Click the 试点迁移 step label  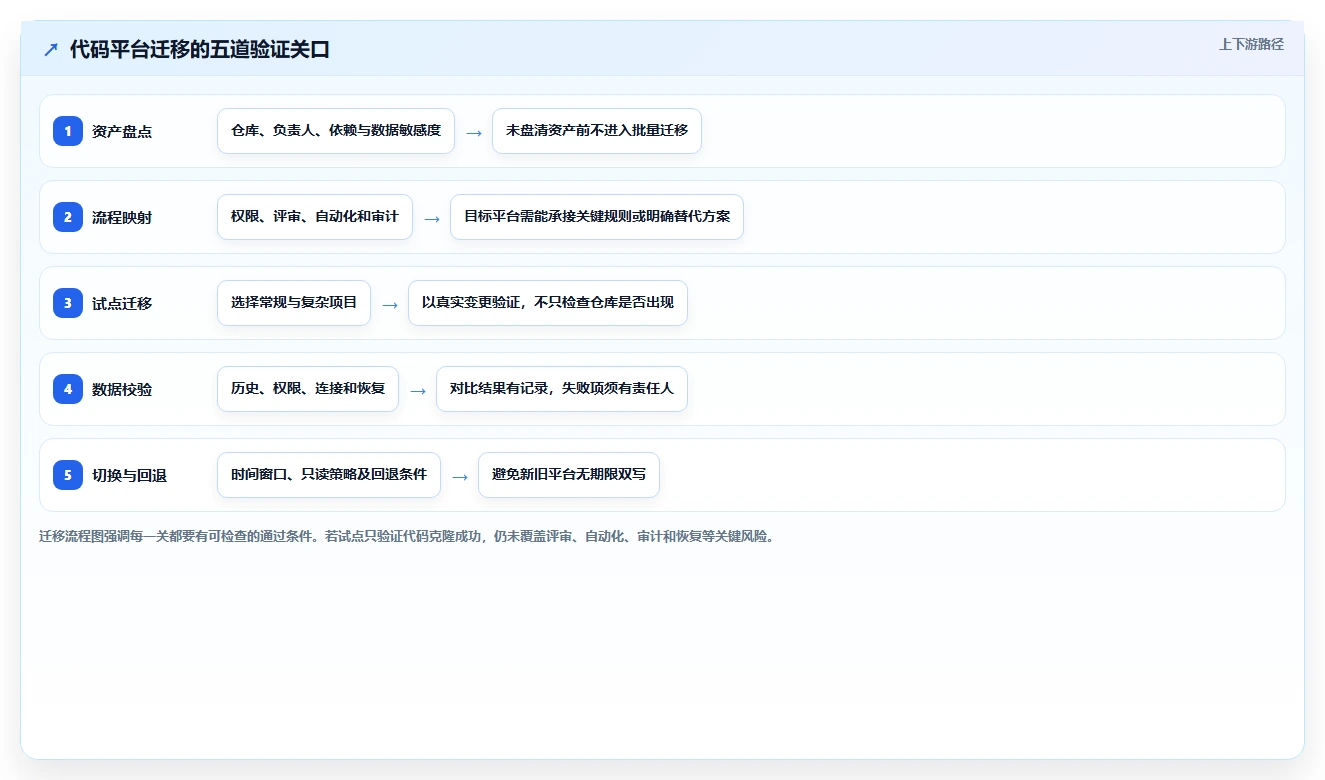(122, 303)
